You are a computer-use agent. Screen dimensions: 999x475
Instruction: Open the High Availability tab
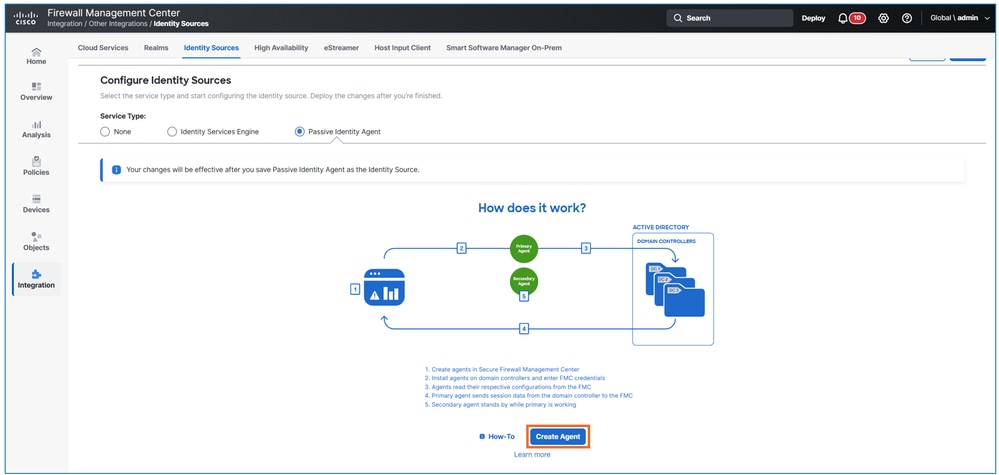[281, 48]
